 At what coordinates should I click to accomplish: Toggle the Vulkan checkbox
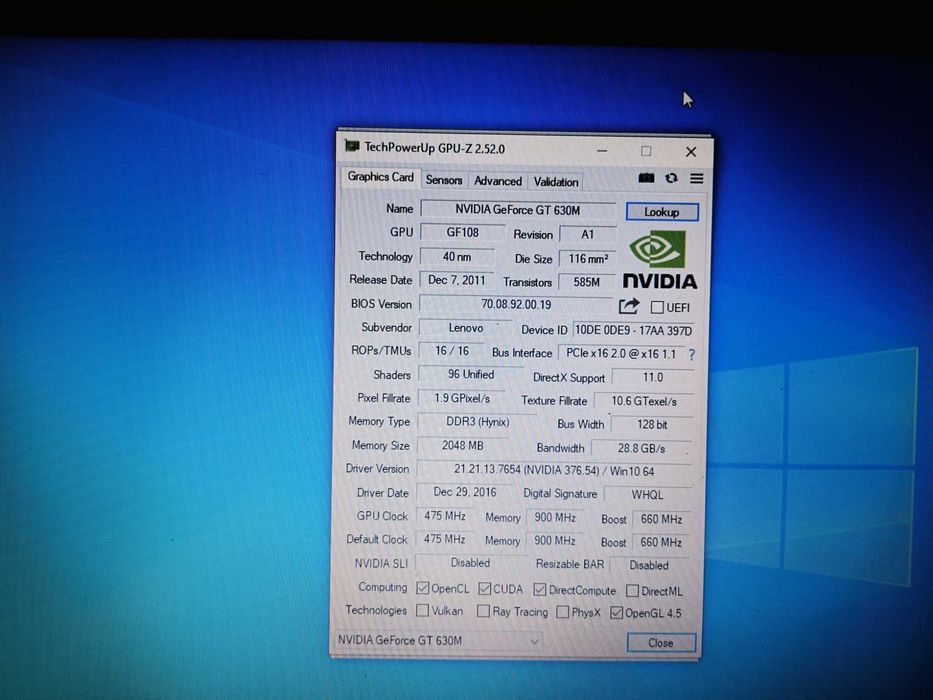422,610
